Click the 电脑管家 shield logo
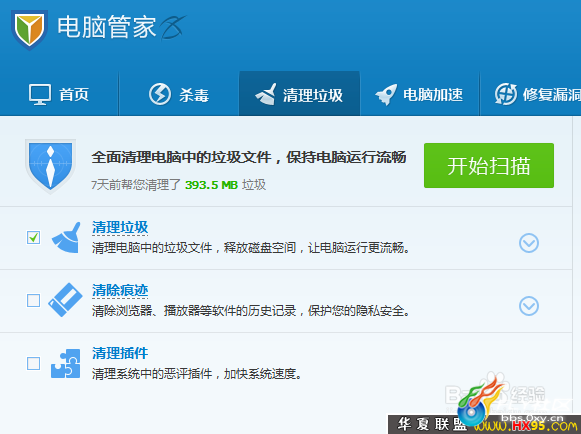The width and height of the screenshot is (581, 434). pyautogui.click(x=29, y=29)
